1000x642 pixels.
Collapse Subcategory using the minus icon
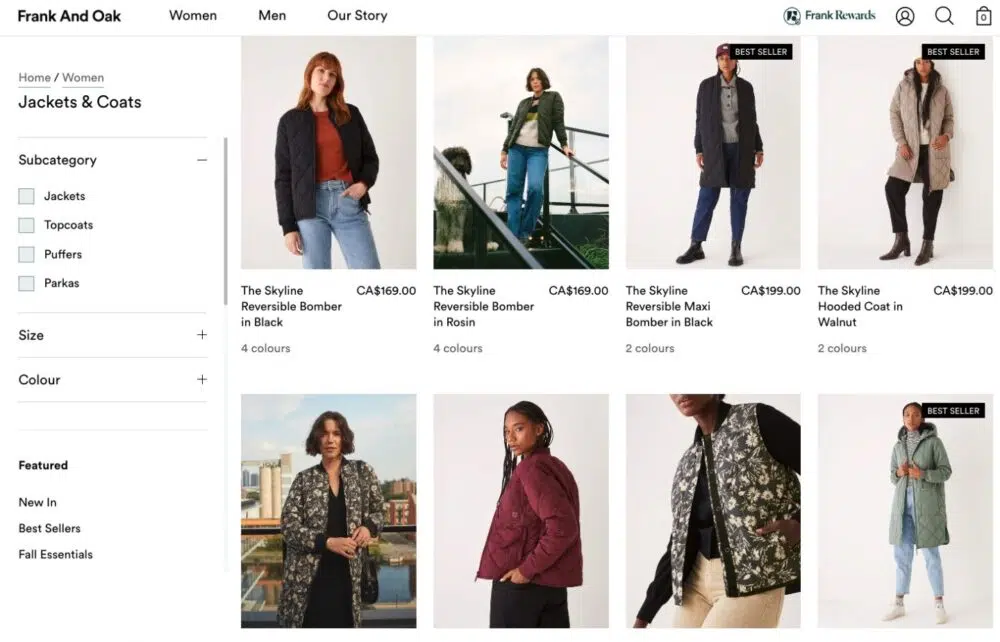[x=202, y=160]
